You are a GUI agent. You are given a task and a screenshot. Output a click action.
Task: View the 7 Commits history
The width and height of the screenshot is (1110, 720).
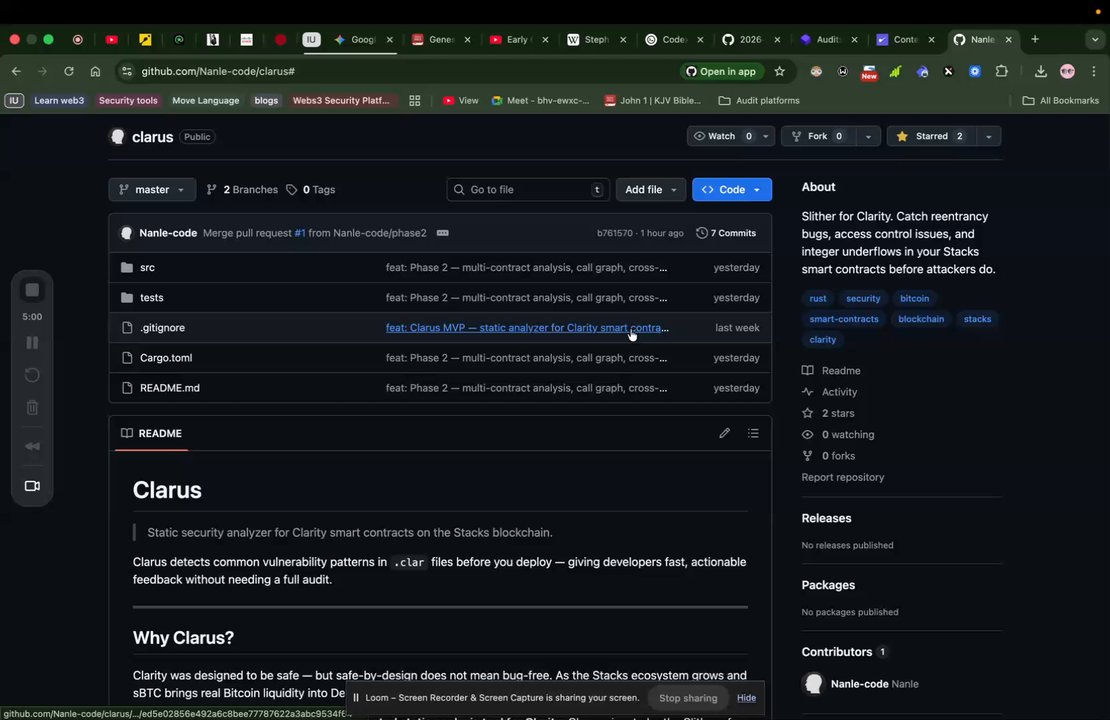(x=726, y=233)
